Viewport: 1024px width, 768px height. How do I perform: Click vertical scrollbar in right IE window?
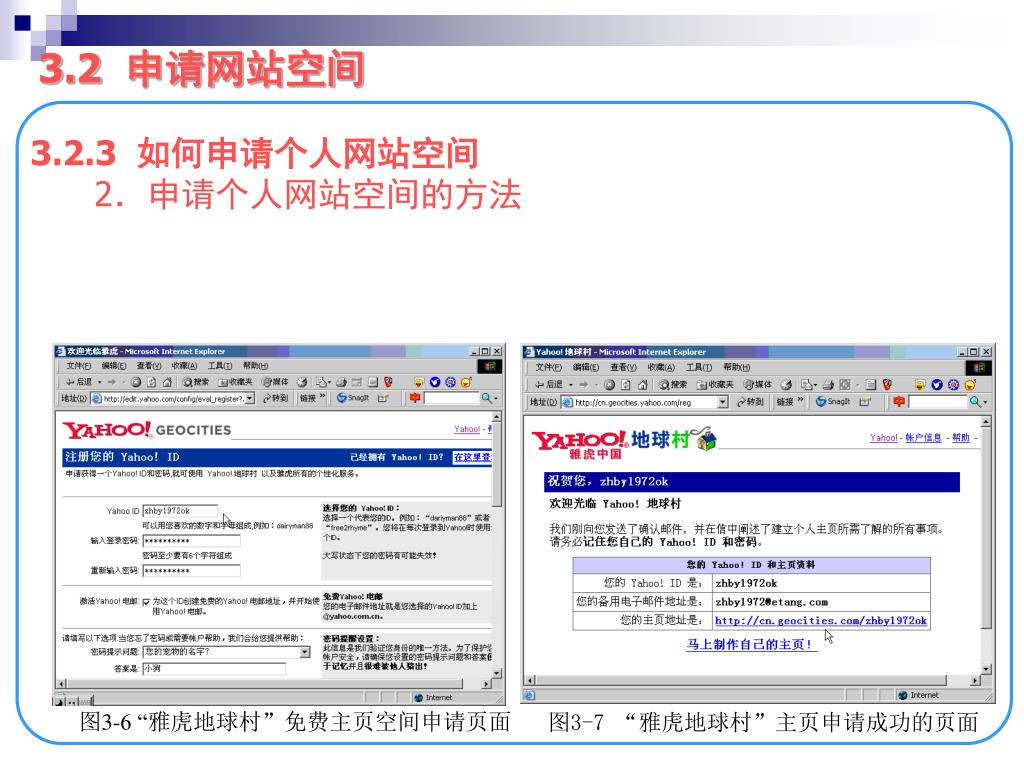point(986,545)
